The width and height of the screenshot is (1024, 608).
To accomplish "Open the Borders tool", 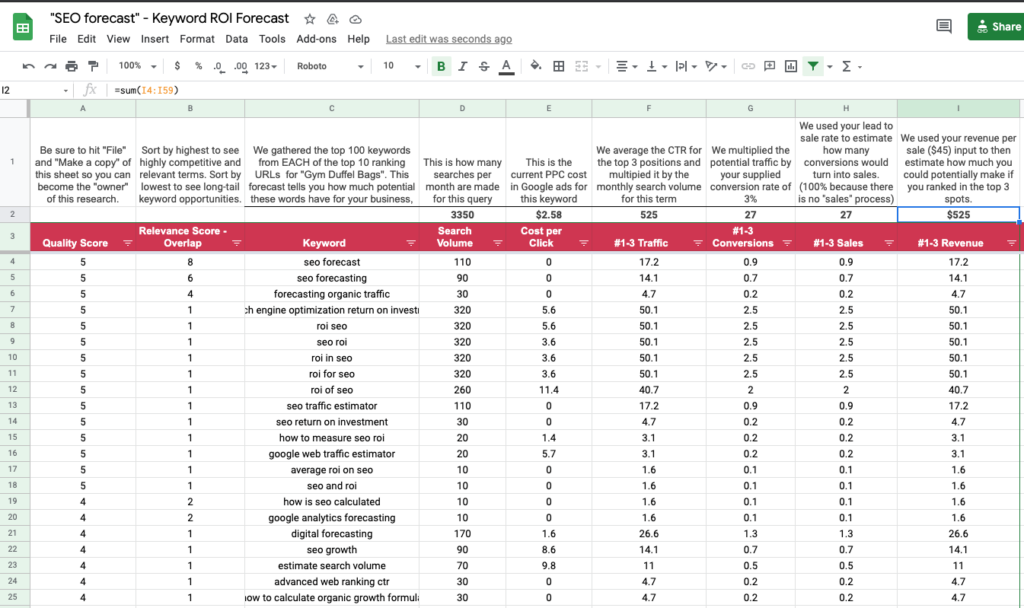I will tap(558, 66).
